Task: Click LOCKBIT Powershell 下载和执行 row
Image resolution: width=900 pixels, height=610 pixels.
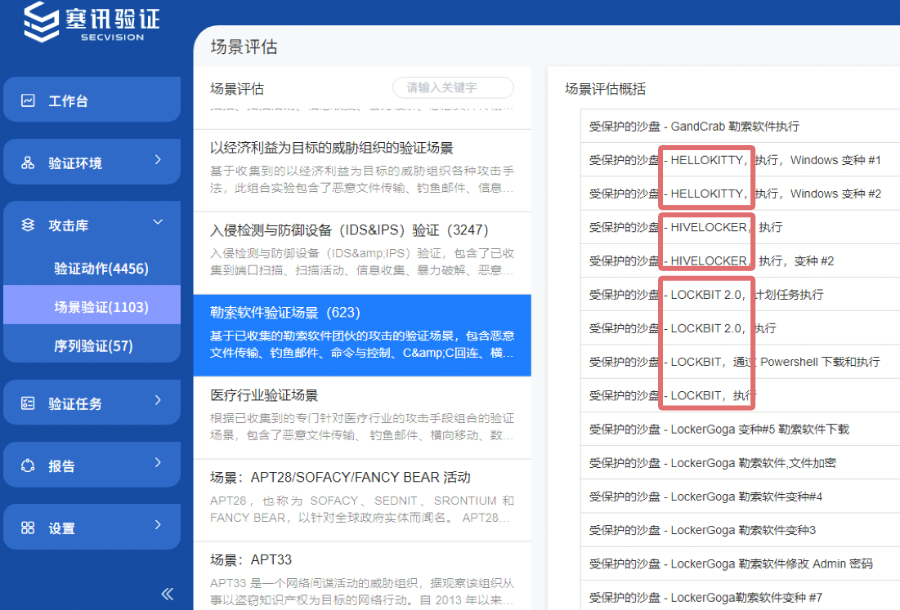Action: [x=740, y=362]
